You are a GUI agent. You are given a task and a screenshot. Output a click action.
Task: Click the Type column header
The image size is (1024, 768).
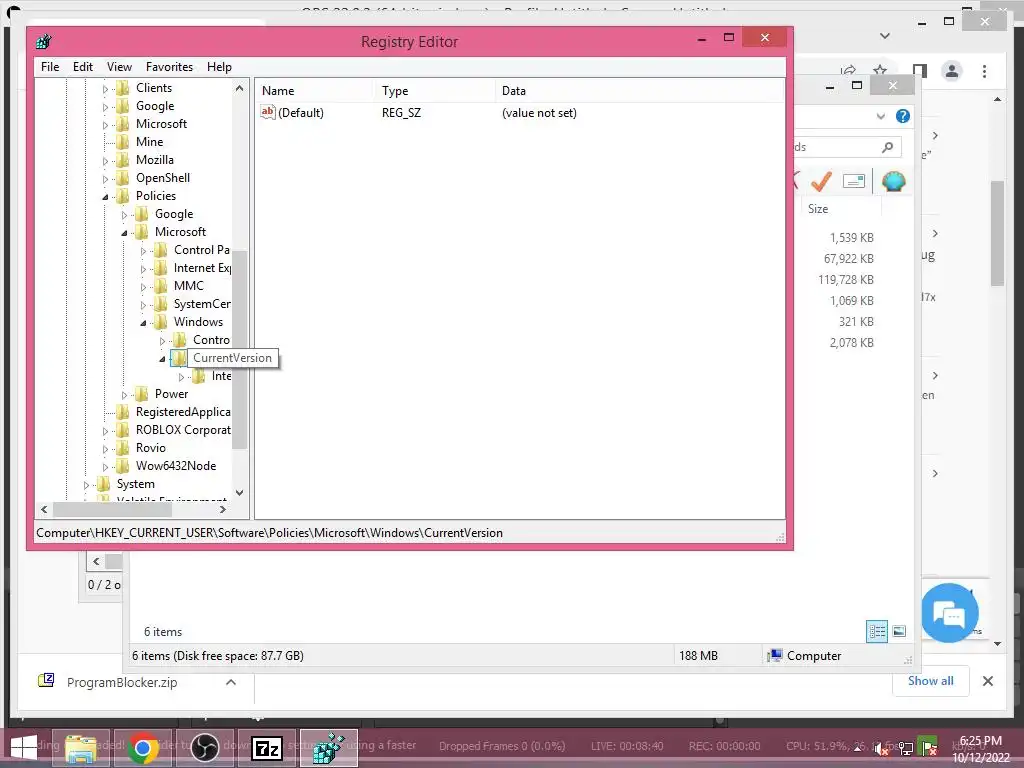click(x=434, y=91)
